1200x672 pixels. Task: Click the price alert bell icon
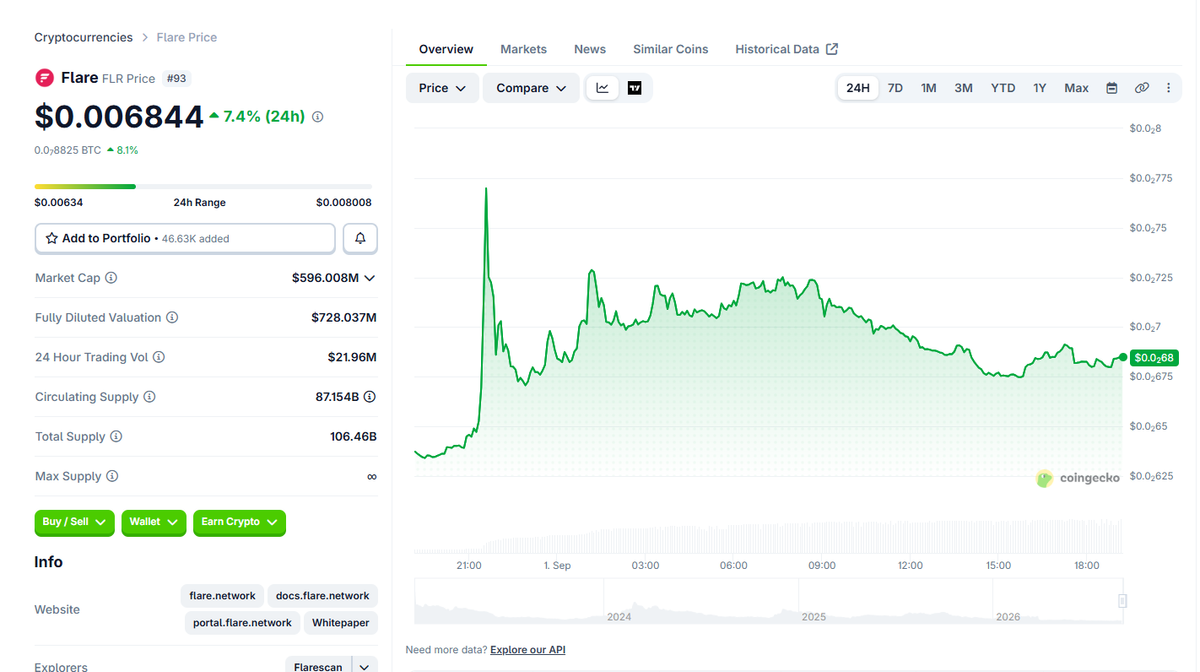[360, 238]
